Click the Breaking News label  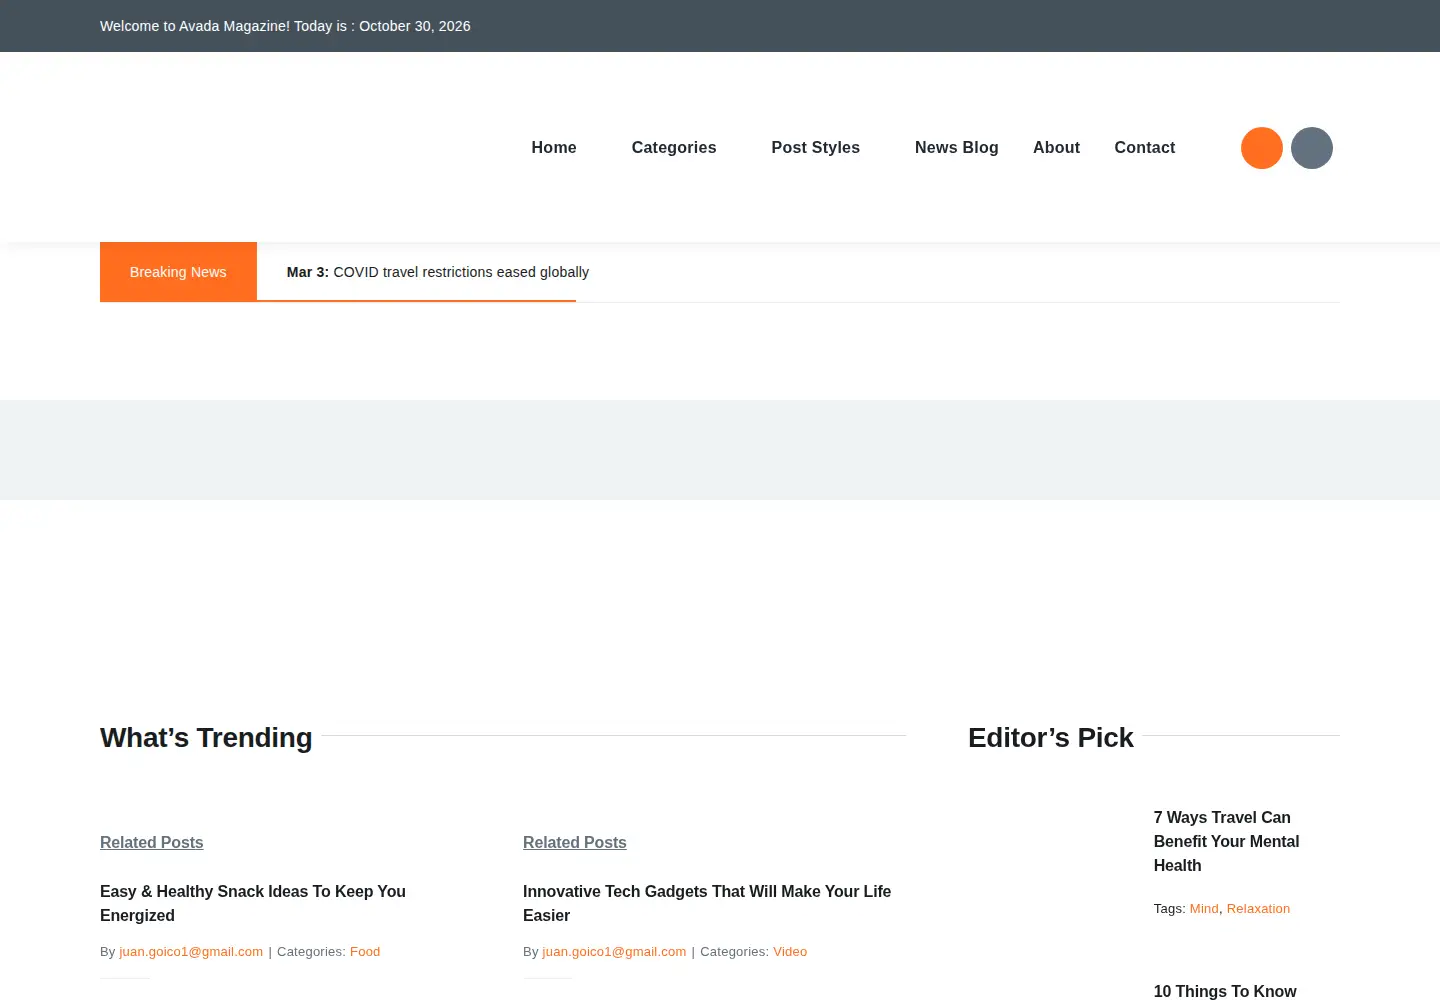click(x=178, y=272)
